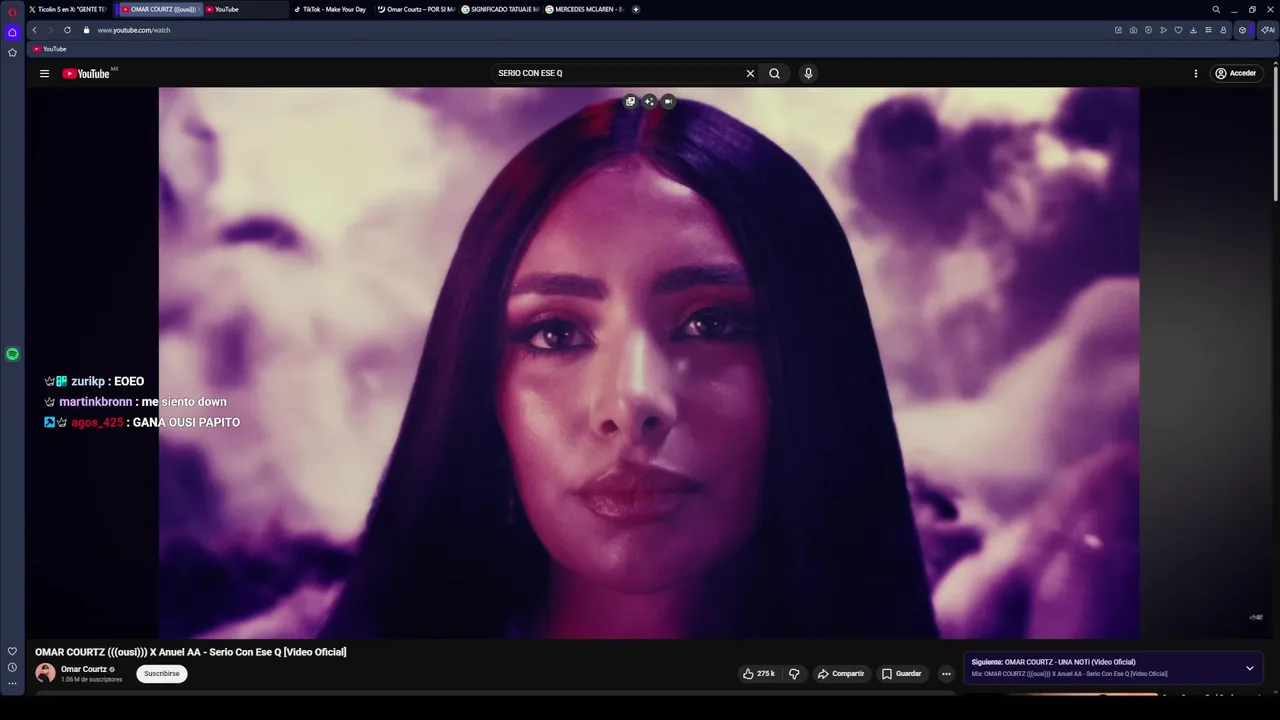Select the OMAR COURTZ (((ousi))) tab
This screenshot has height=720, width=1280.
click(x=160, y=9)
